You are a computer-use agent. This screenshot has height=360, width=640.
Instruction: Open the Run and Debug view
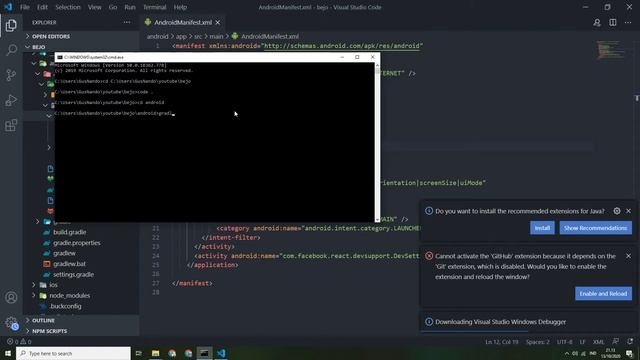click(x=11, y=100)
